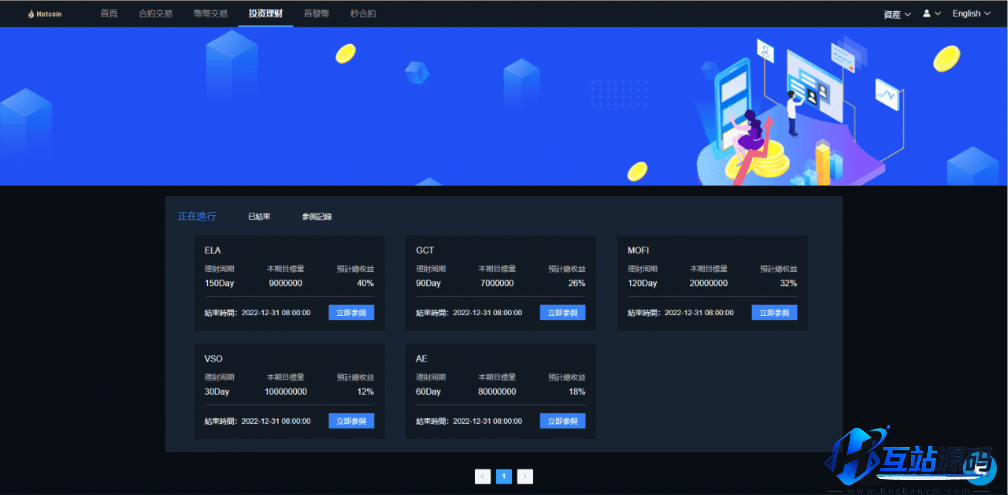Screen dimensions: 1008x495
Task: Join the VSO plan with 立即參與
Action: coord(351,420)
